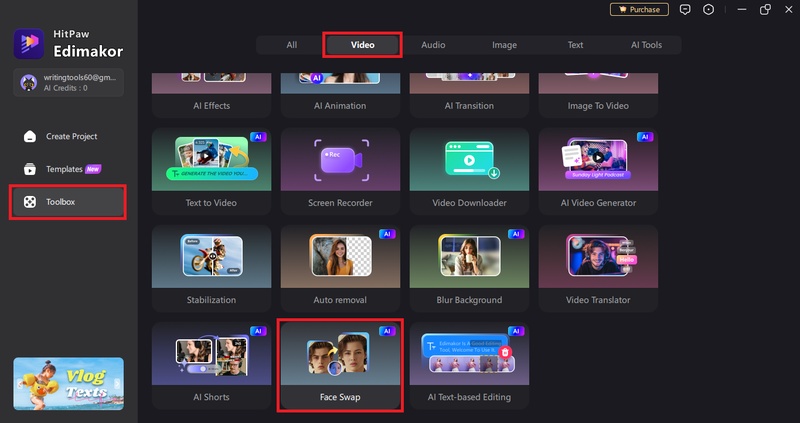800x423 pixels.
Task: Open the AI Animation tool card
Action: [340, 95]
